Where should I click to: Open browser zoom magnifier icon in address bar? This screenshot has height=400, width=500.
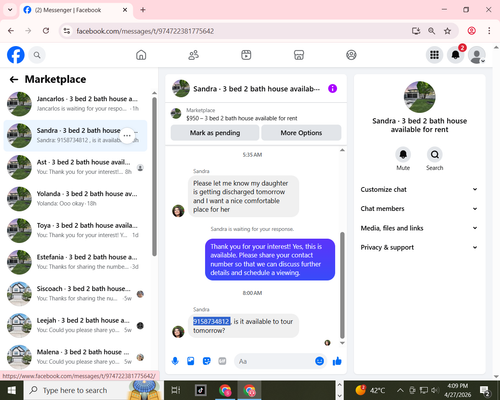pyautogui.click(x=432, y=31)
